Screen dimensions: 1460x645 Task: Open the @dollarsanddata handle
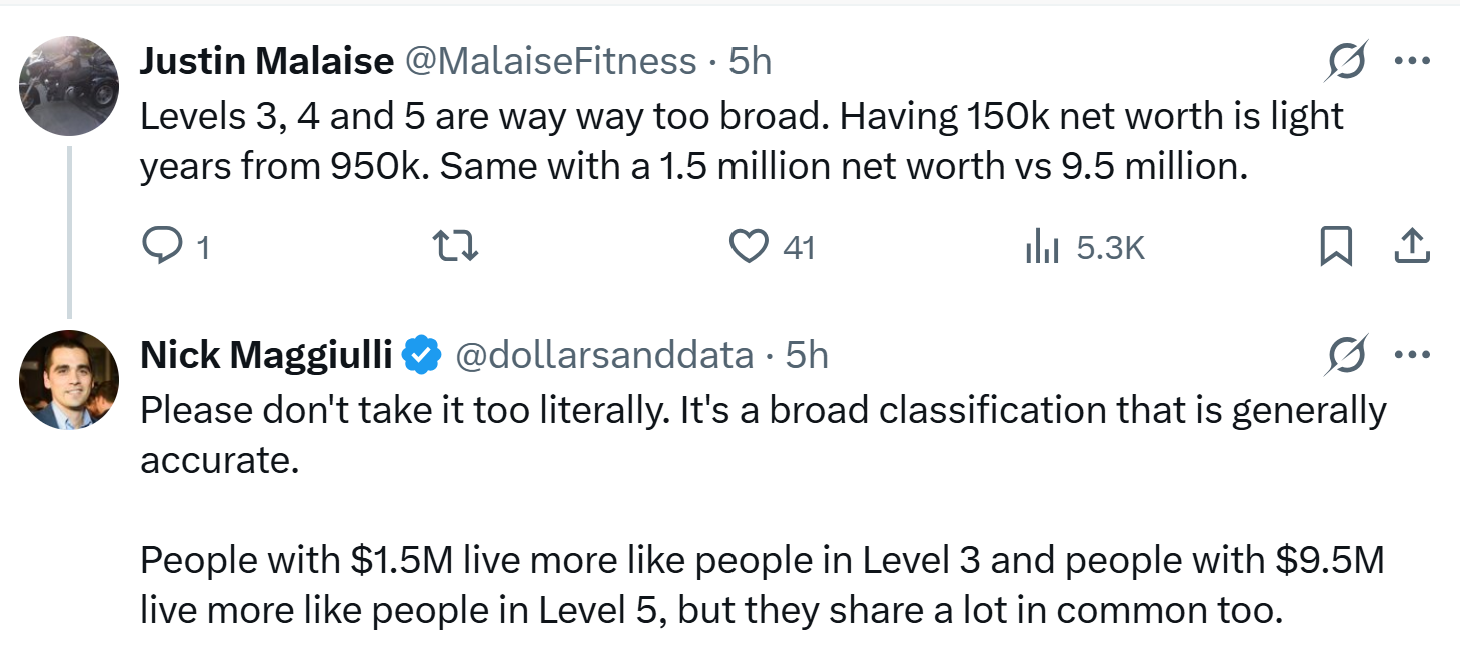pyautogui.click(x=605, y=354)
